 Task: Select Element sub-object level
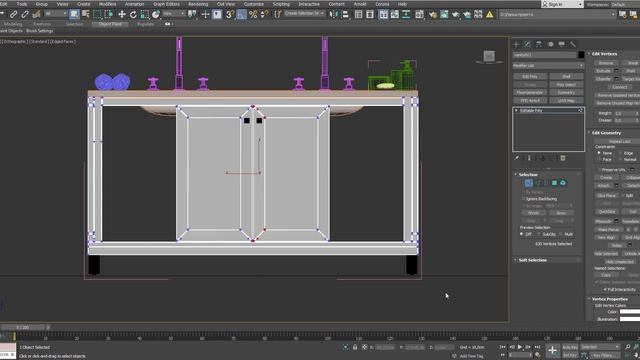pos(563,183)
